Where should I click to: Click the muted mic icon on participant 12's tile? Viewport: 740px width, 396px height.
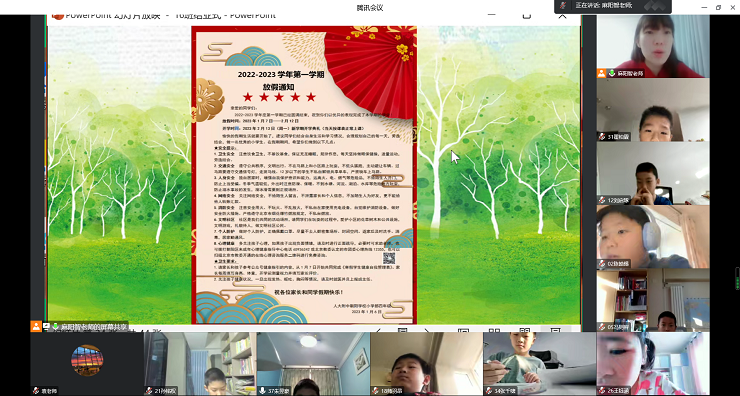(x=602, y=200)
